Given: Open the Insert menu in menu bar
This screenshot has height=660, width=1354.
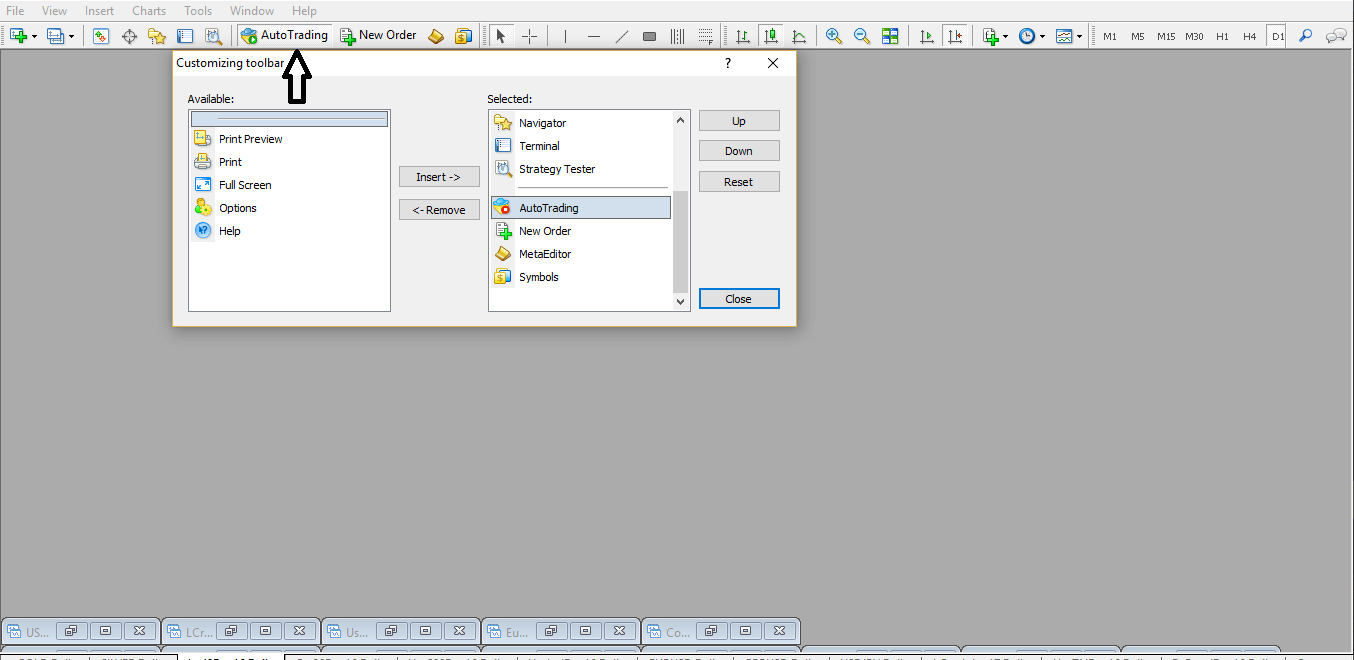Looking at the screenshot, I should click(x=99, y=10).
